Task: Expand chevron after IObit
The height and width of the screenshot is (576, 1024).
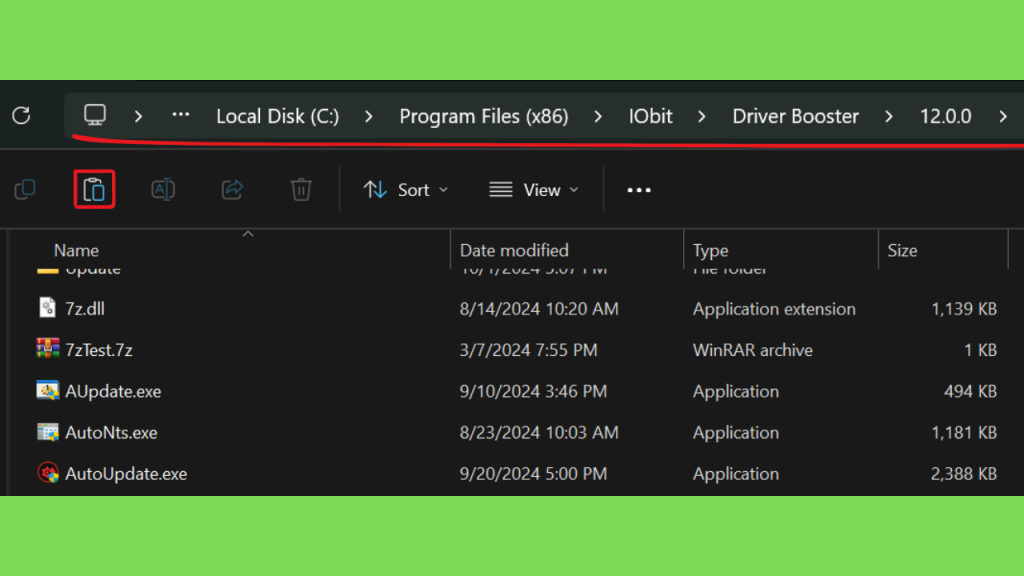Action: [702, 116]
